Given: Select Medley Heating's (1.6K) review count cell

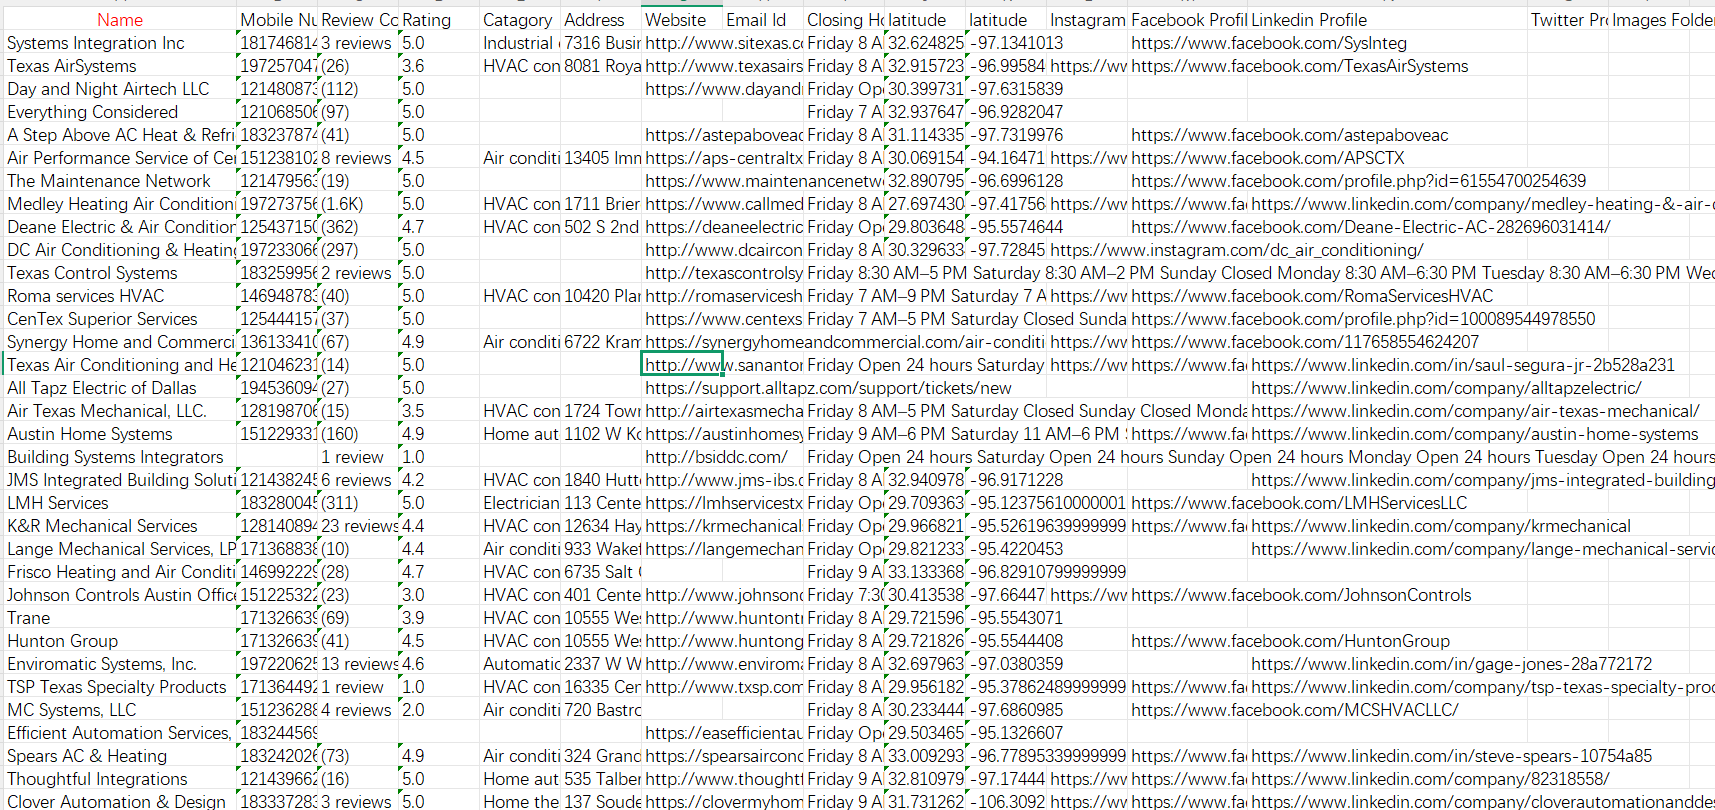Looking at the screenshot, I should 342,204.
